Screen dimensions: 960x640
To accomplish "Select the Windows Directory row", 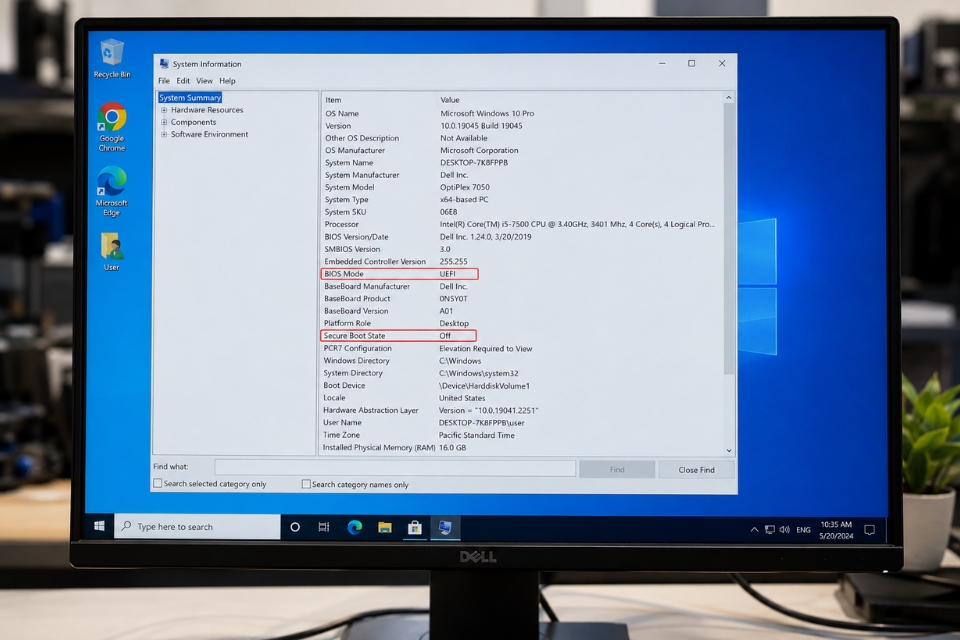I will pos(521,361).
